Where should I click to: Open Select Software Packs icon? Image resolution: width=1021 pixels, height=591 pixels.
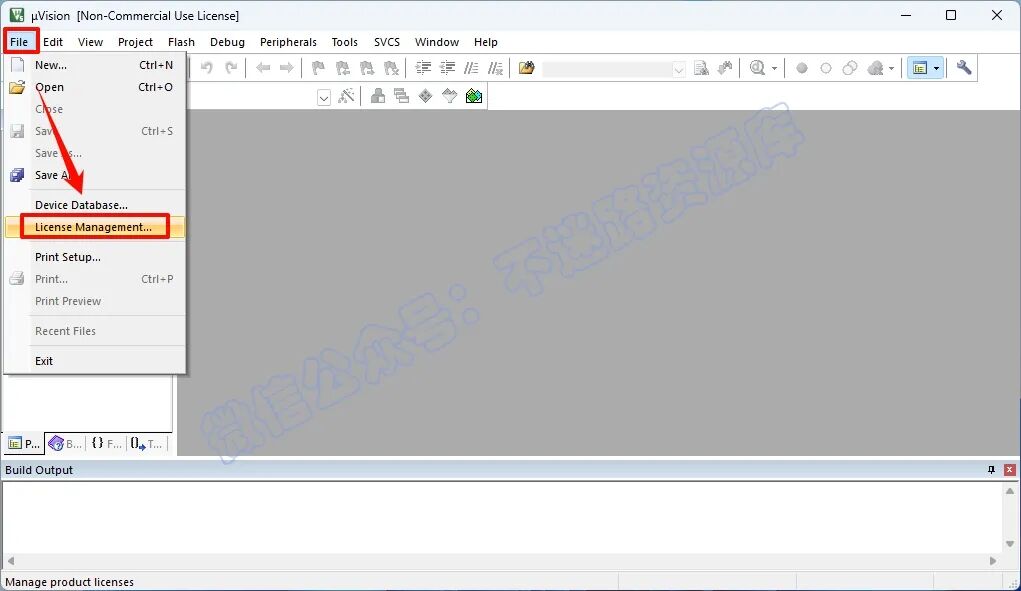pos(449,96)
